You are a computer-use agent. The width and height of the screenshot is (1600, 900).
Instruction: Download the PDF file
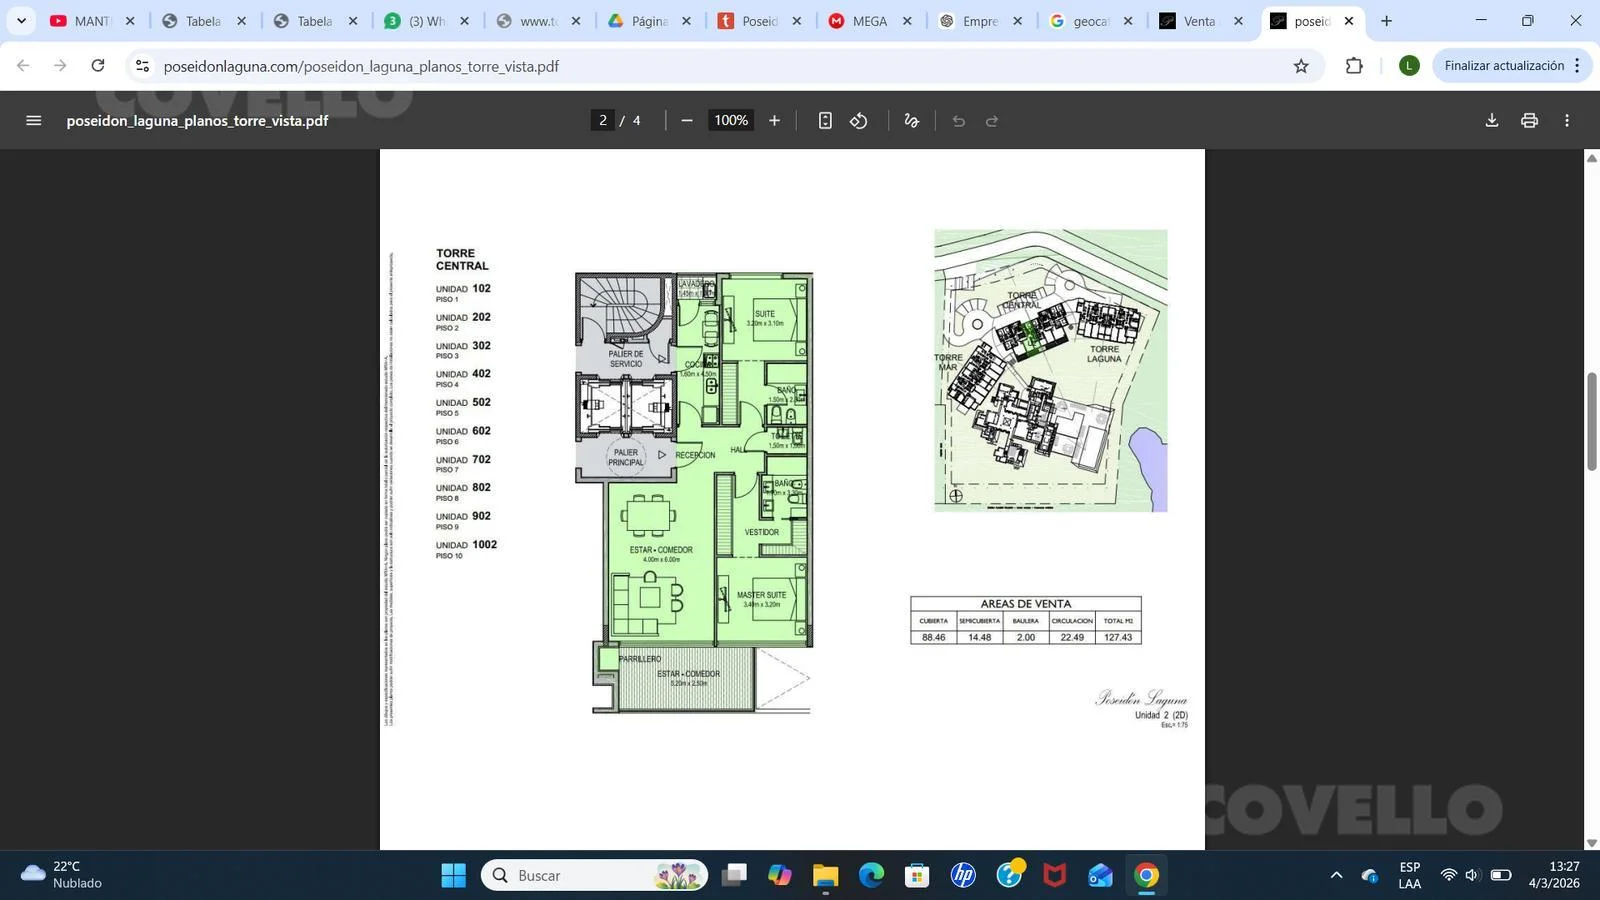[x=1491, y=120]
